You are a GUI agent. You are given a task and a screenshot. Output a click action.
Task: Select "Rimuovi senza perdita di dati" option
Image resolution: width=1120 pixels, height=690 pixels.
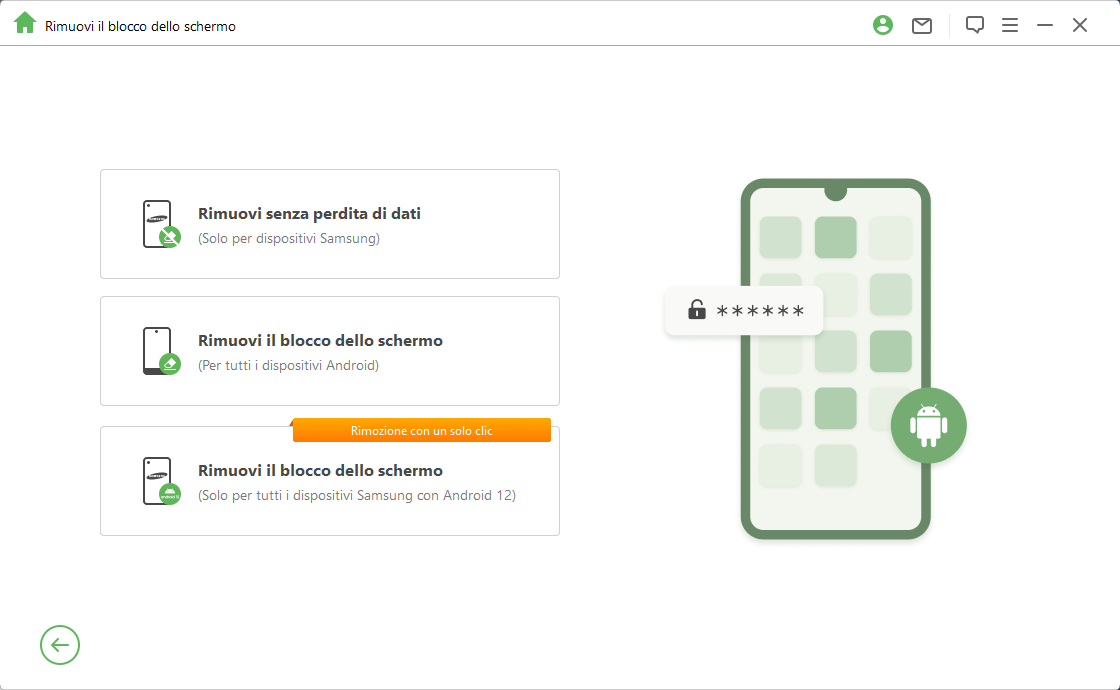[x=330, y=224]
